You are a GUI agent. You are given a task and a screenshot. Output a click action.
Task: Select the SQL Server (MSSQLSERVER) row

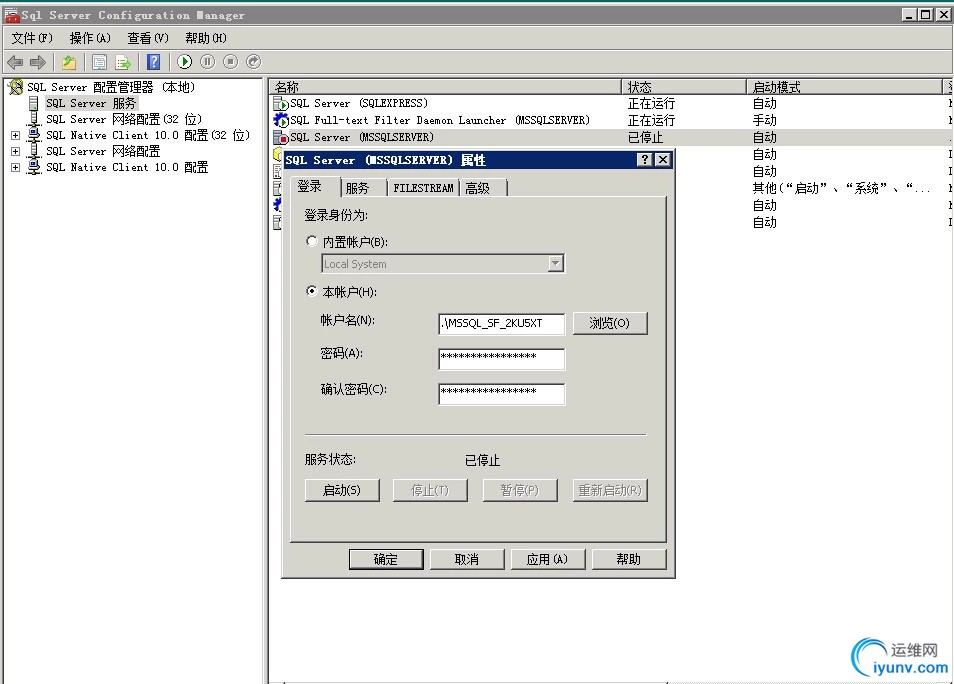tap(611, 137)
